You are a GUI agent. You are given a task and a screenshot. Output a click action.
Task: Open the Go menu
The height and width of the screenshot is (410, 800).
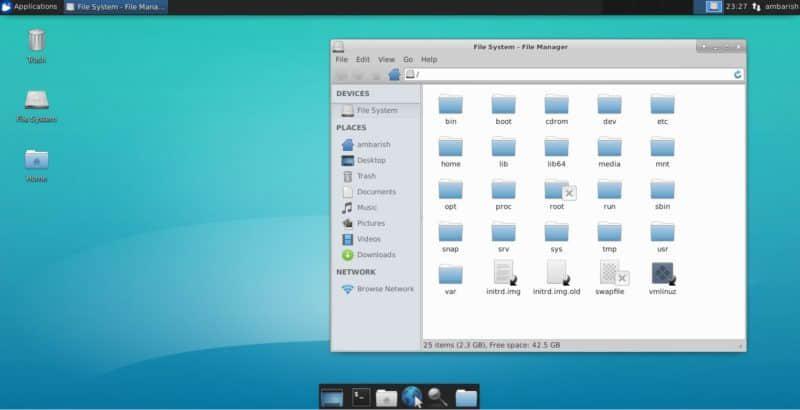[408, 59]
